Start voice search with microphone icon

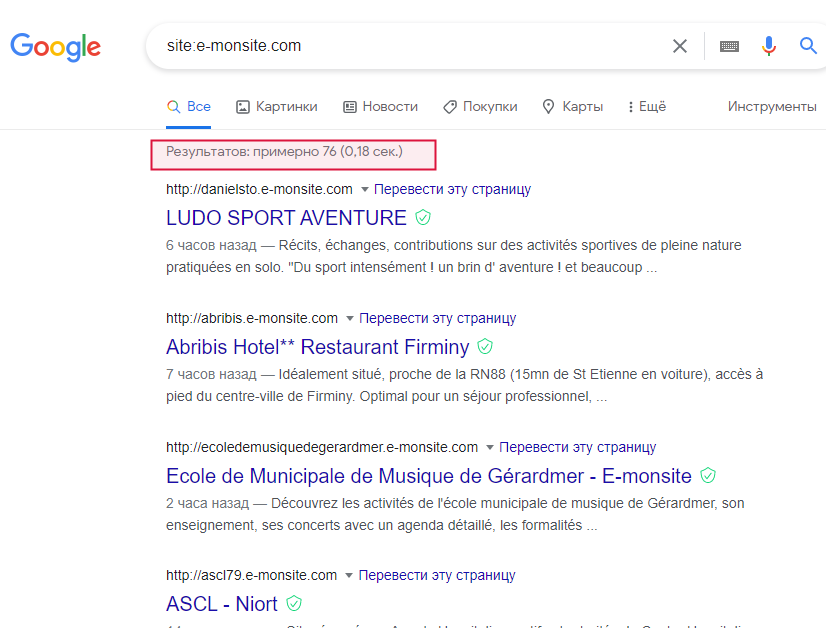point(769,46)
